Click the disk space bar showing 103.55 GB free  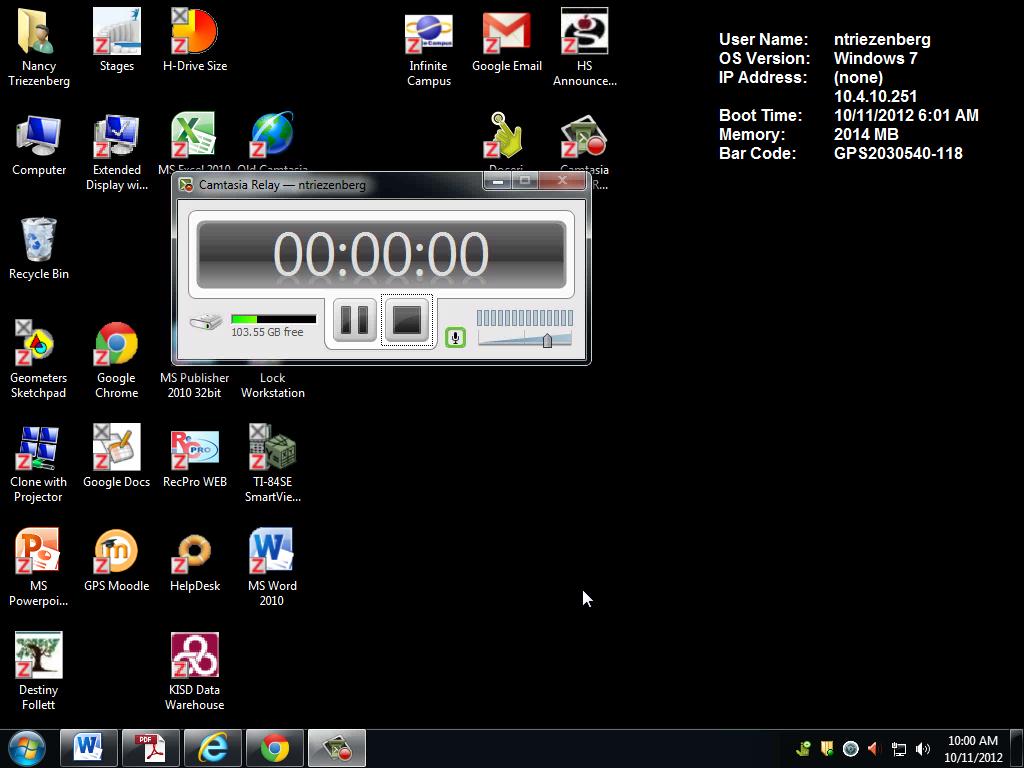pos(274,319)
